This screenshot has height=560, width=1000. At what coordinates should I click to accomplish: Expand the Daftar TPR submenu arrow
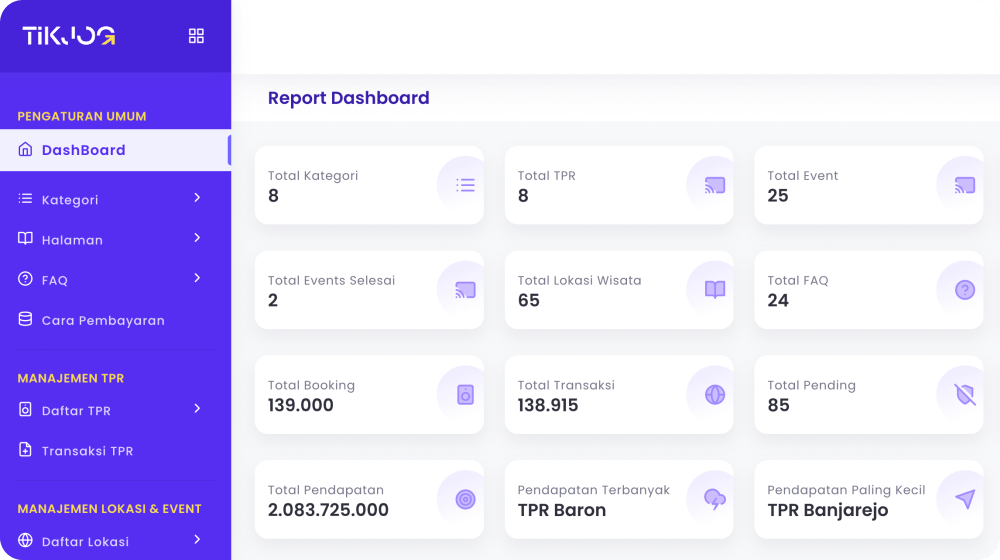click(x=197, y=409)
